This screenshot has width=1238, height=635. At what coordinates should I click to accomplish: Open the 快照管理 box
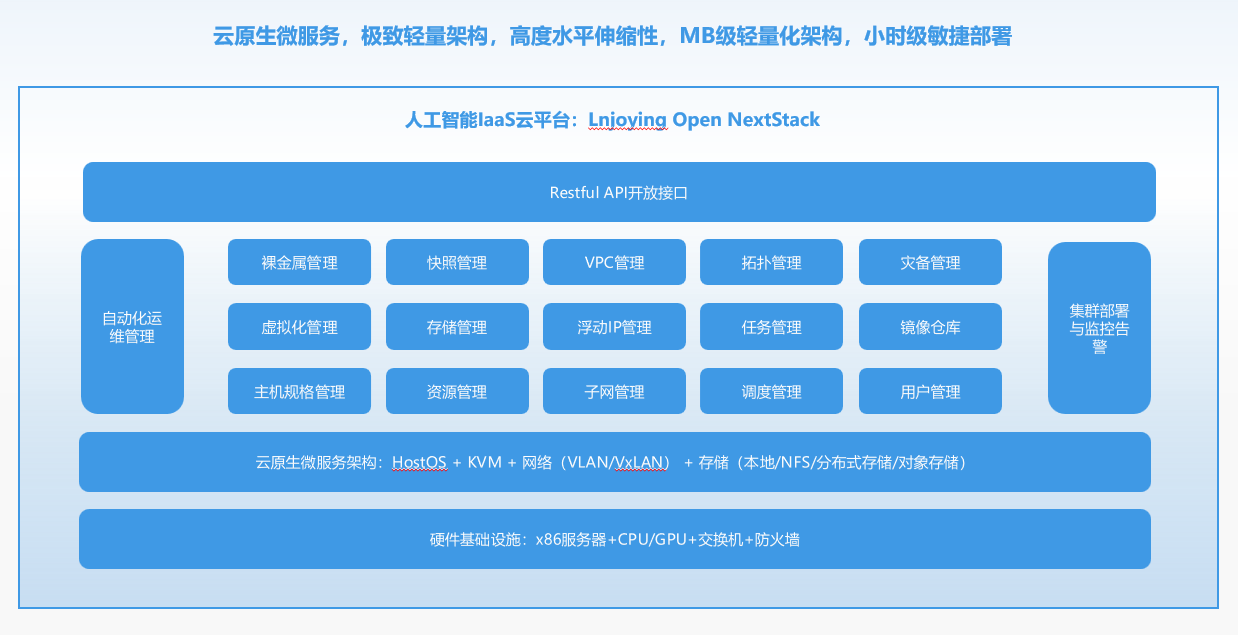point(457,262)
